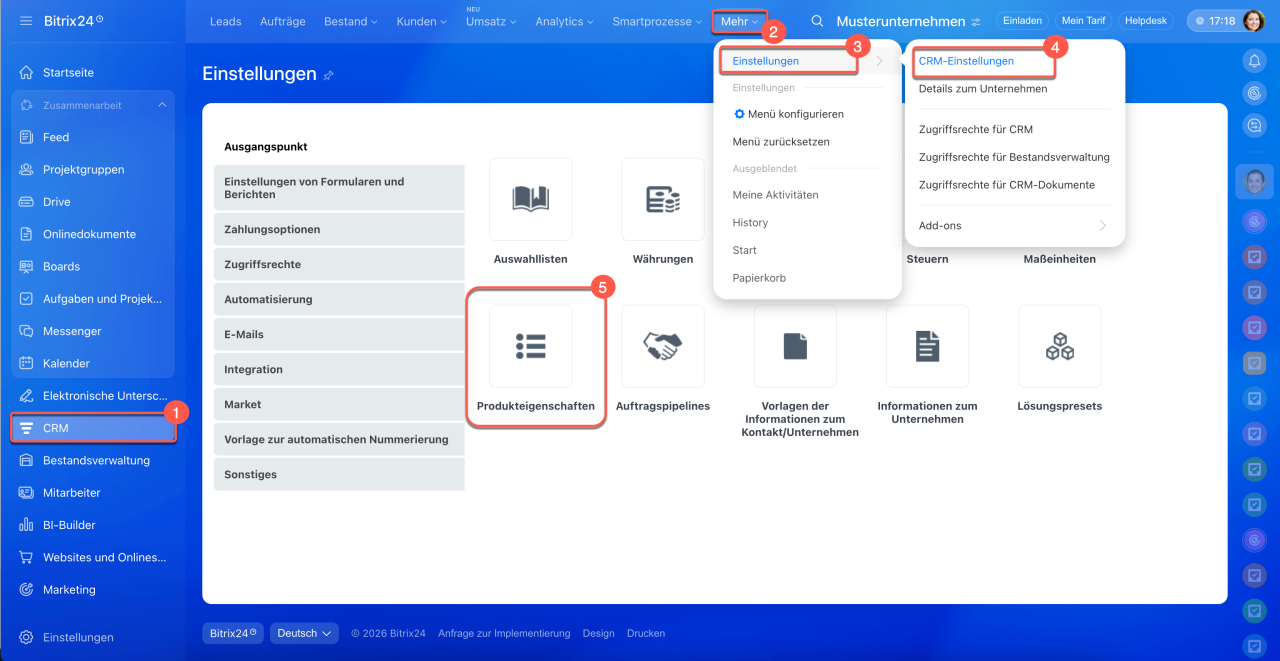
Task: Choose Zugriffsrechte für CRM
Action: (x=976, y=129)
